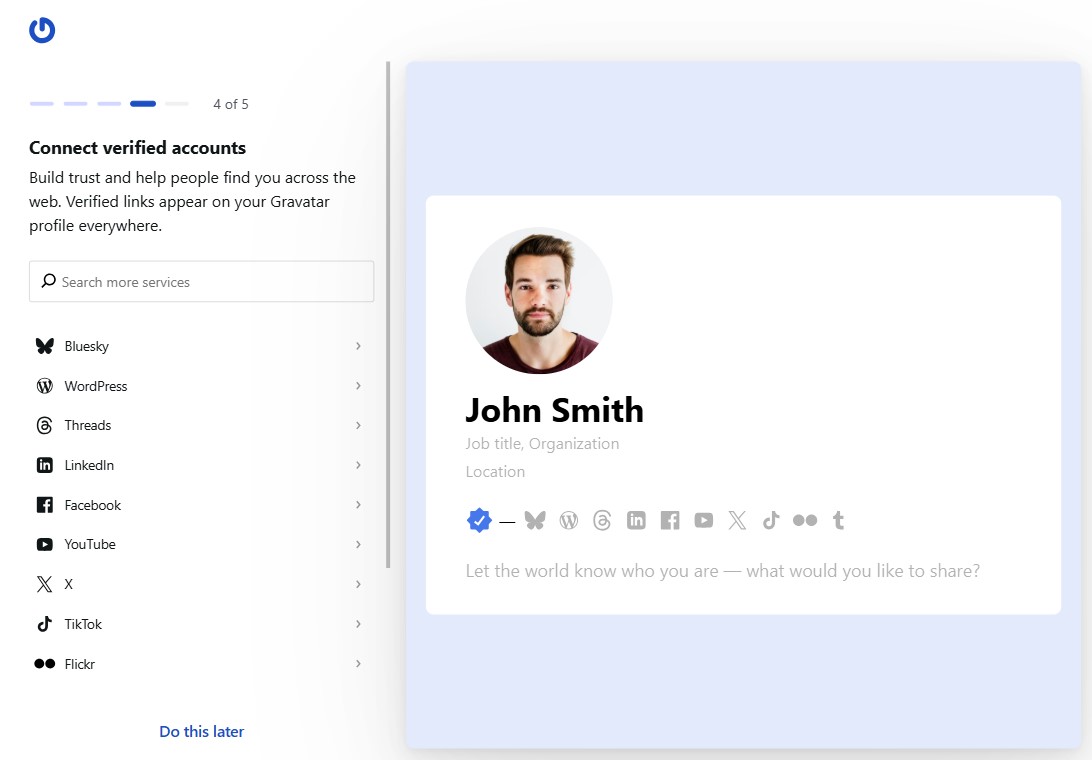Click the LinkedIn service icon
The image size is (1092, 760).
tap(44, 465)
